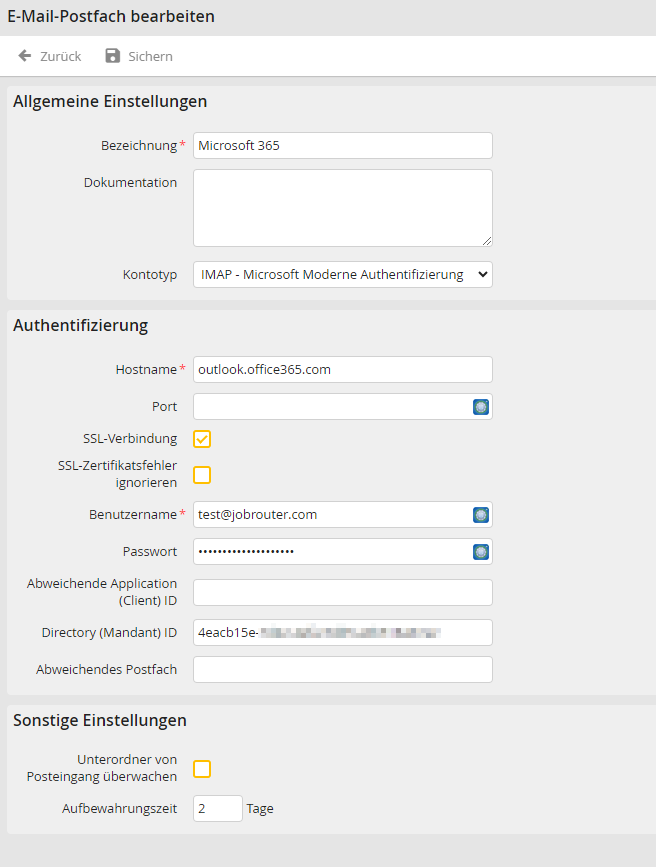Focus the Dokumentation text area
656x867 pixels.
[342, 207]
